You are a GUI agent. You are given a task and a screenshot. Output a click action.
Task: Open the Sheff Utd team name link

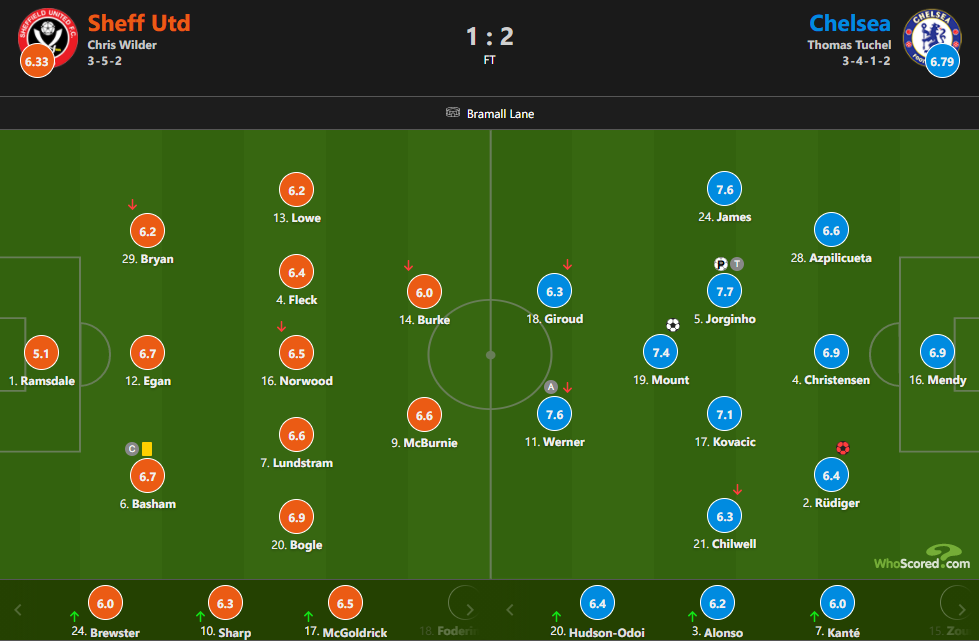tap(139, 23)
